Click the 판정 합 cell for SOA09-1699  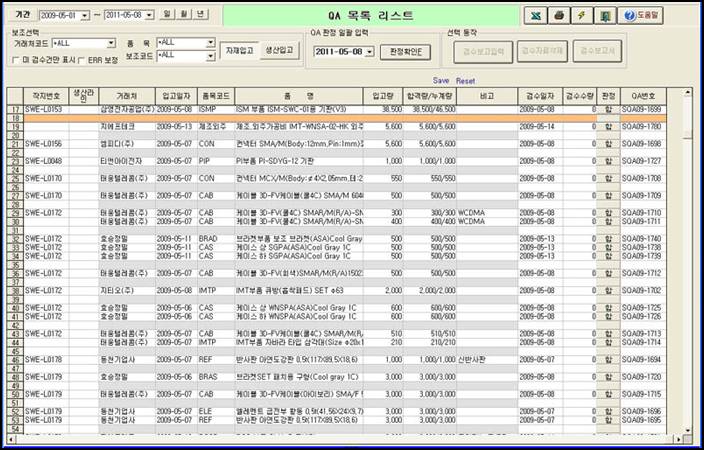608,110
